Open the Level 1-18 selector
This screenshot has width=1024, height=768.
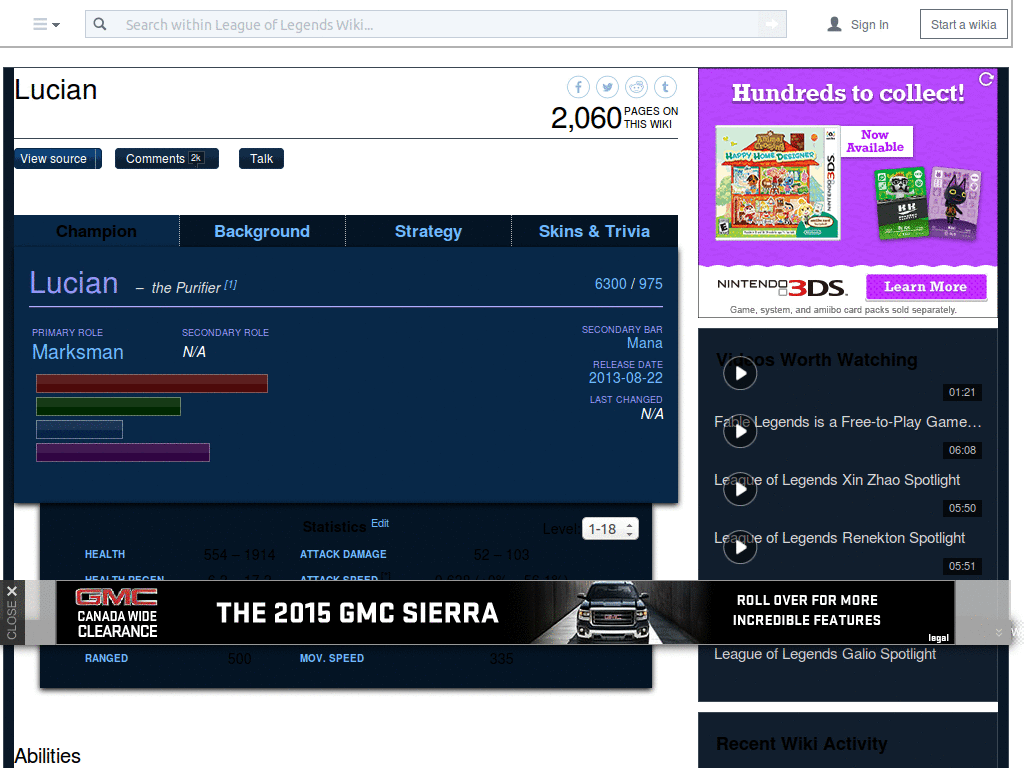coord(610,529)
